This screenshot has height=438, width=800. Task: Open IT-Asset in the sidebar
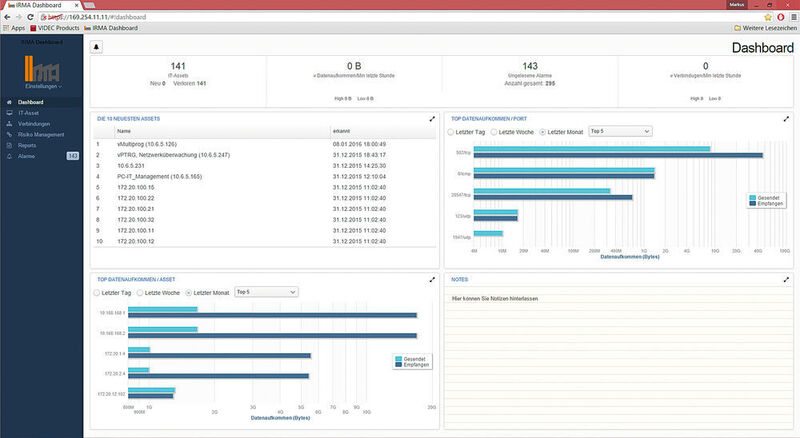coord(29,113)
